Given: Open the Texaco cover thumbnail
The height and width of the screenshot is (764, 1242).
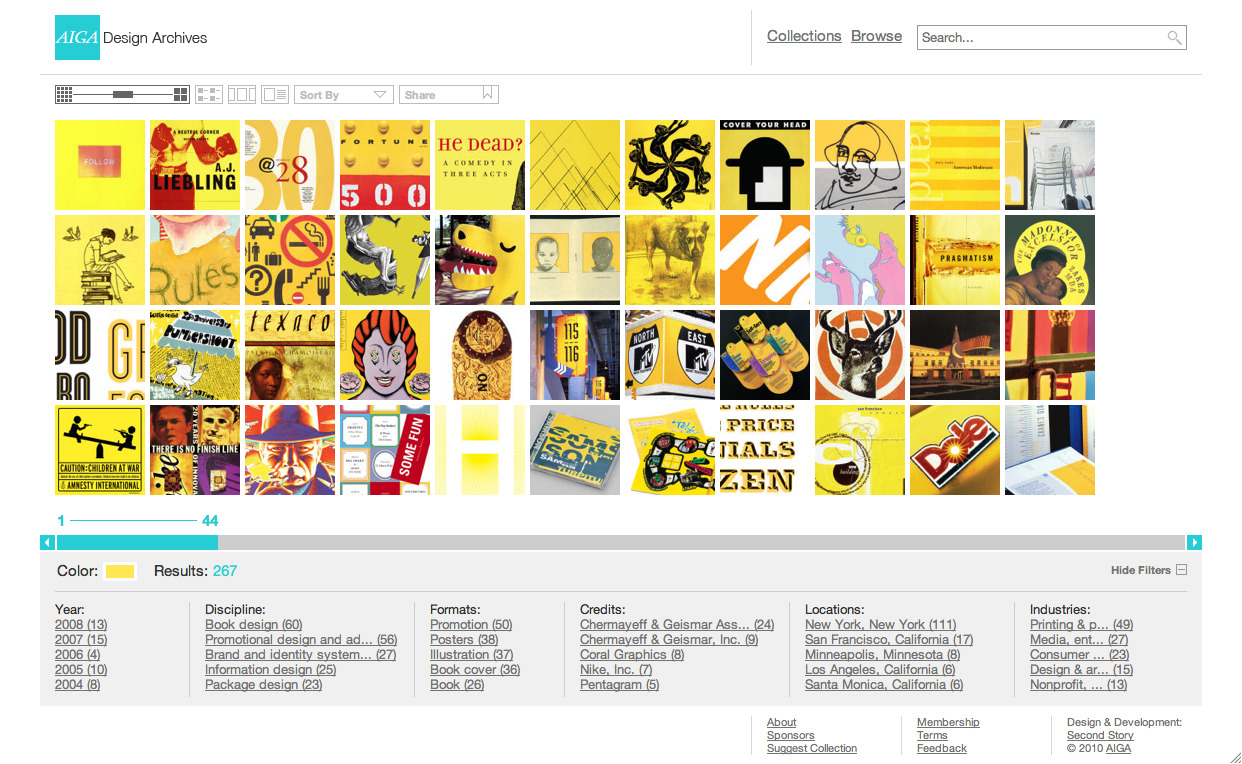Looking at the screenshot, I should point(290,355).
